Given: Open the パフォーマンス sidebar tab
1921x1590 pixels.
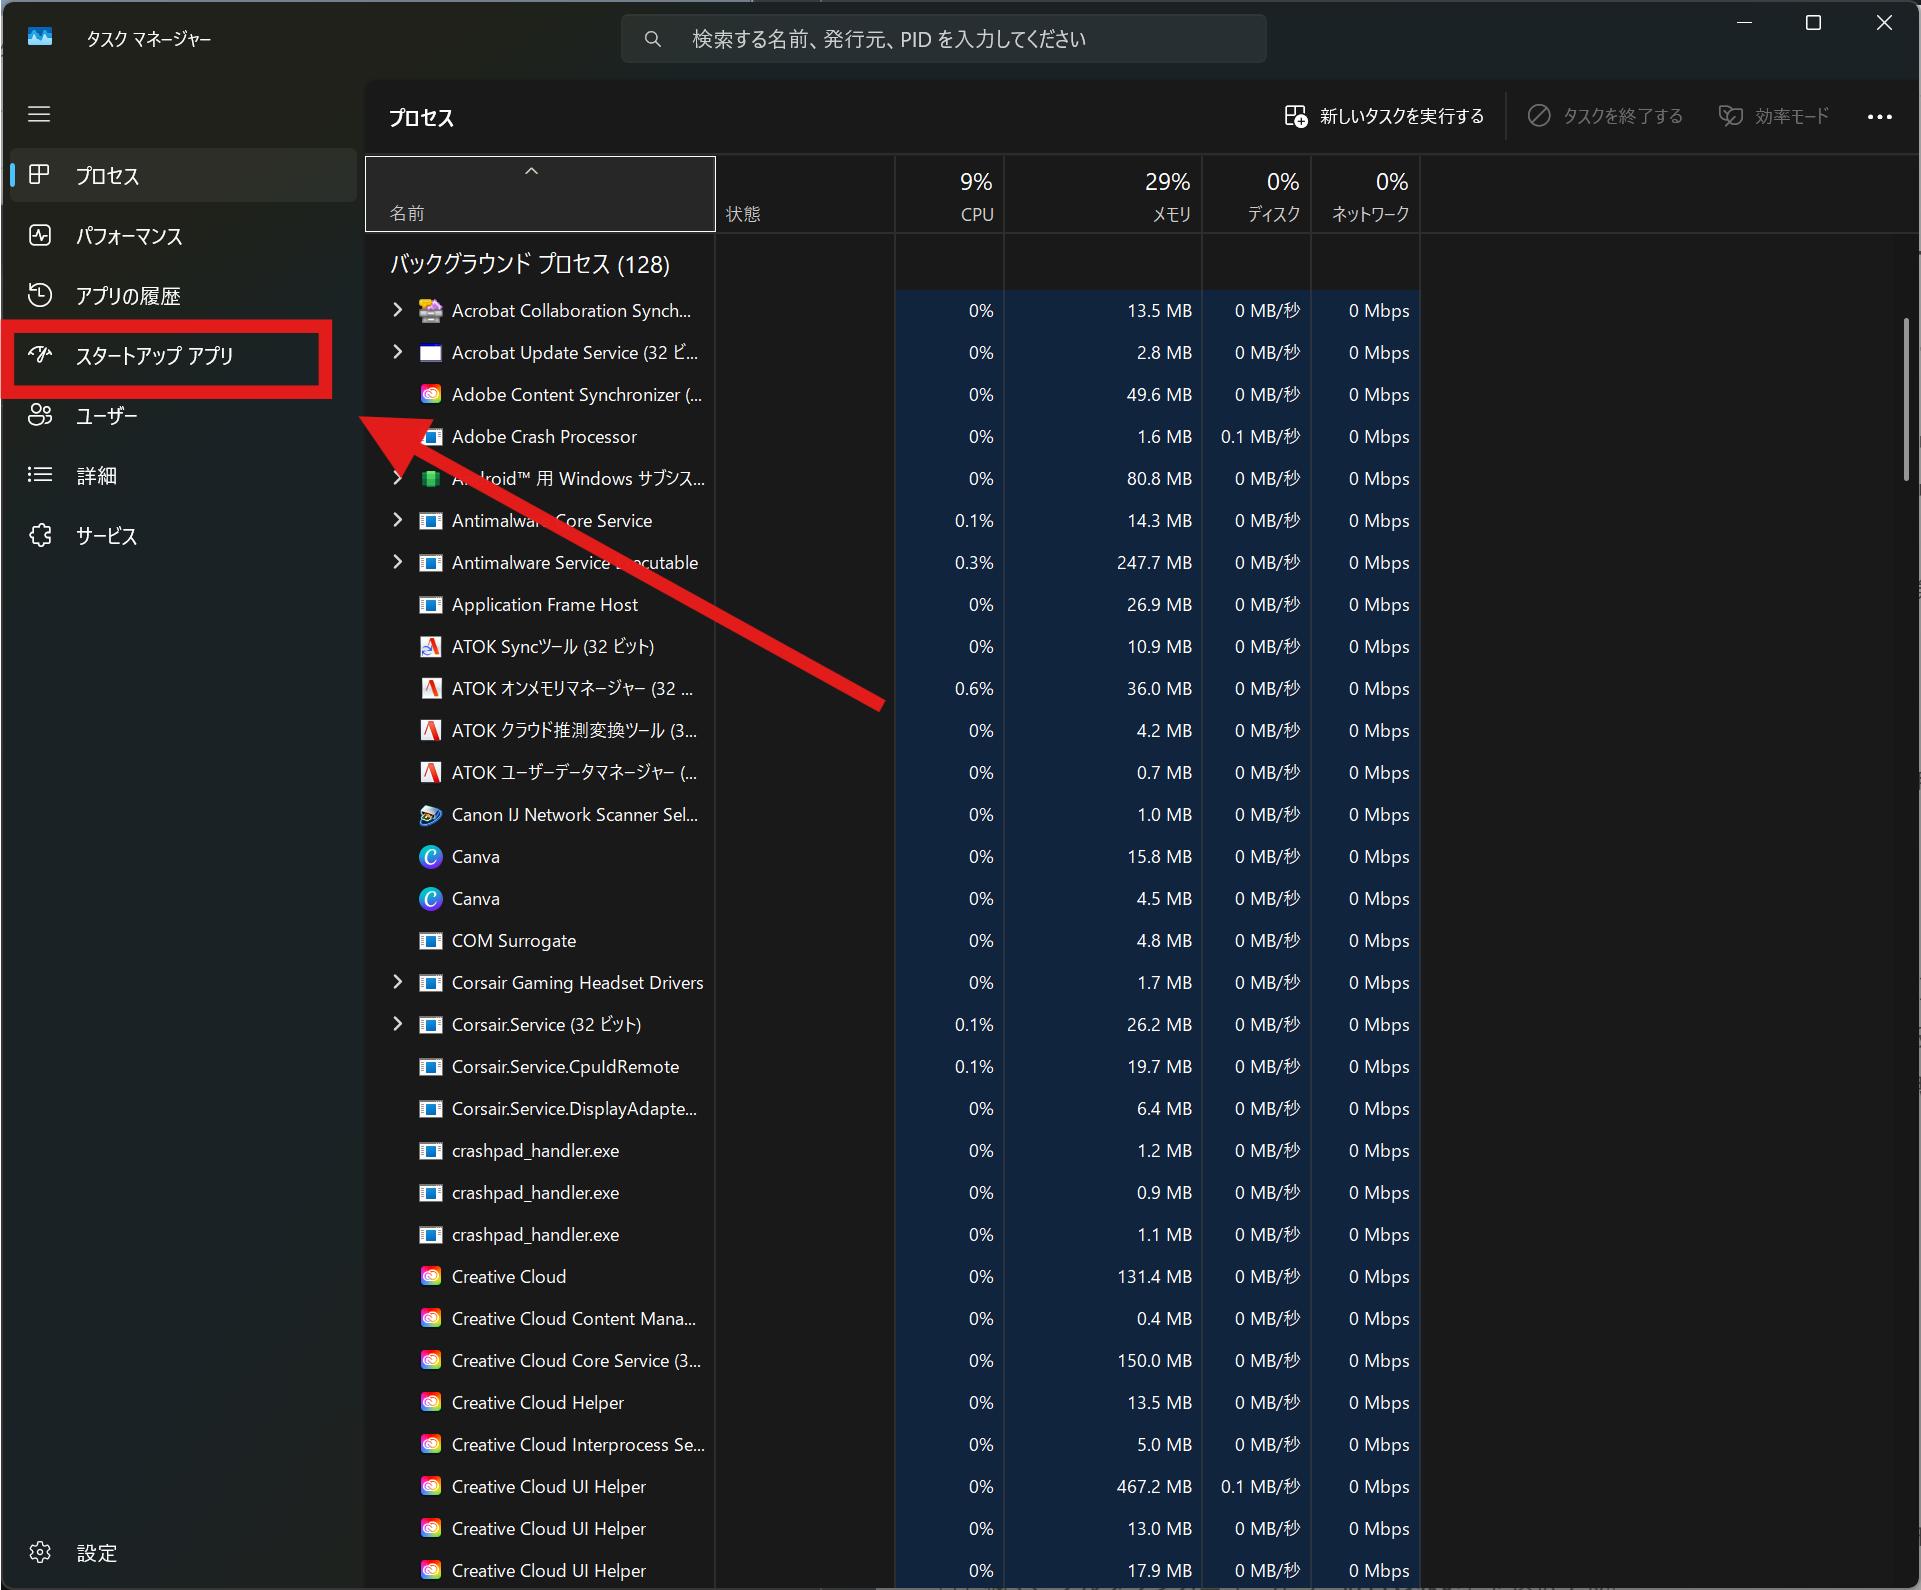Looking at the screenshot, I should [185, 236].
